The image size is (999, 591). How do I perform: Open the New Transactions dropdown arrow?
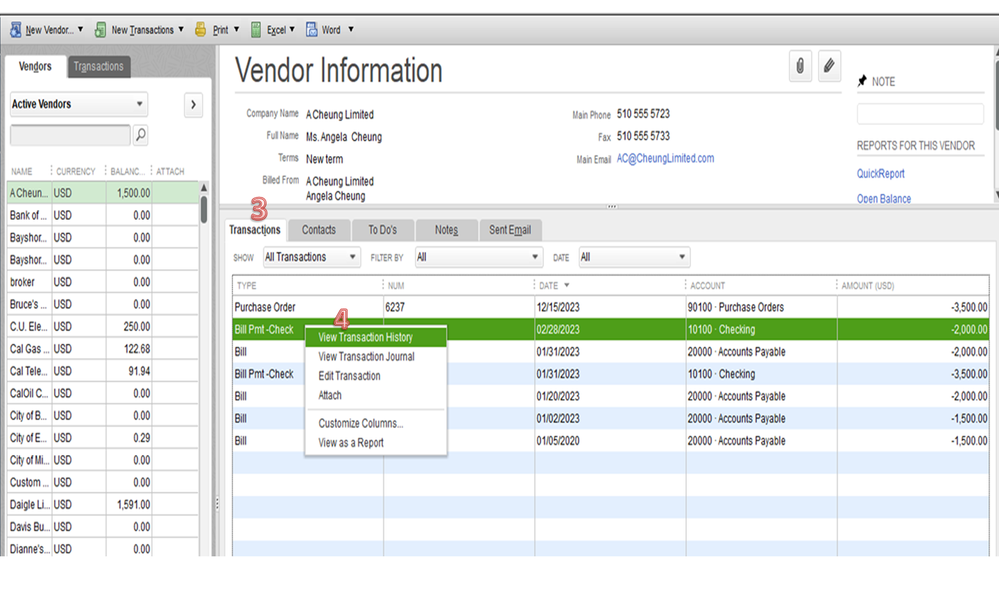click(181, 29)
